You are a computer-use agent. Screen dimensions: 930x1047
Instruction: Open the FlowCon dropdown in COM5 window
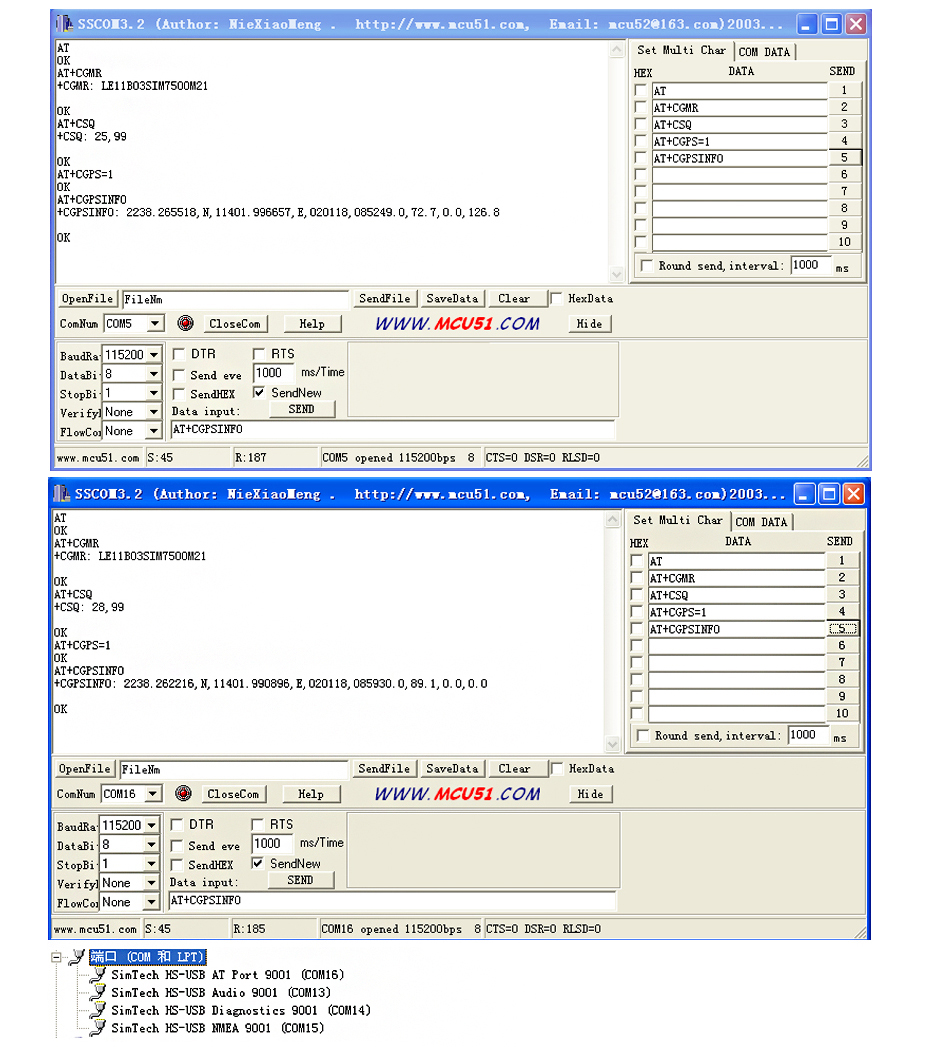click(154, 431)
